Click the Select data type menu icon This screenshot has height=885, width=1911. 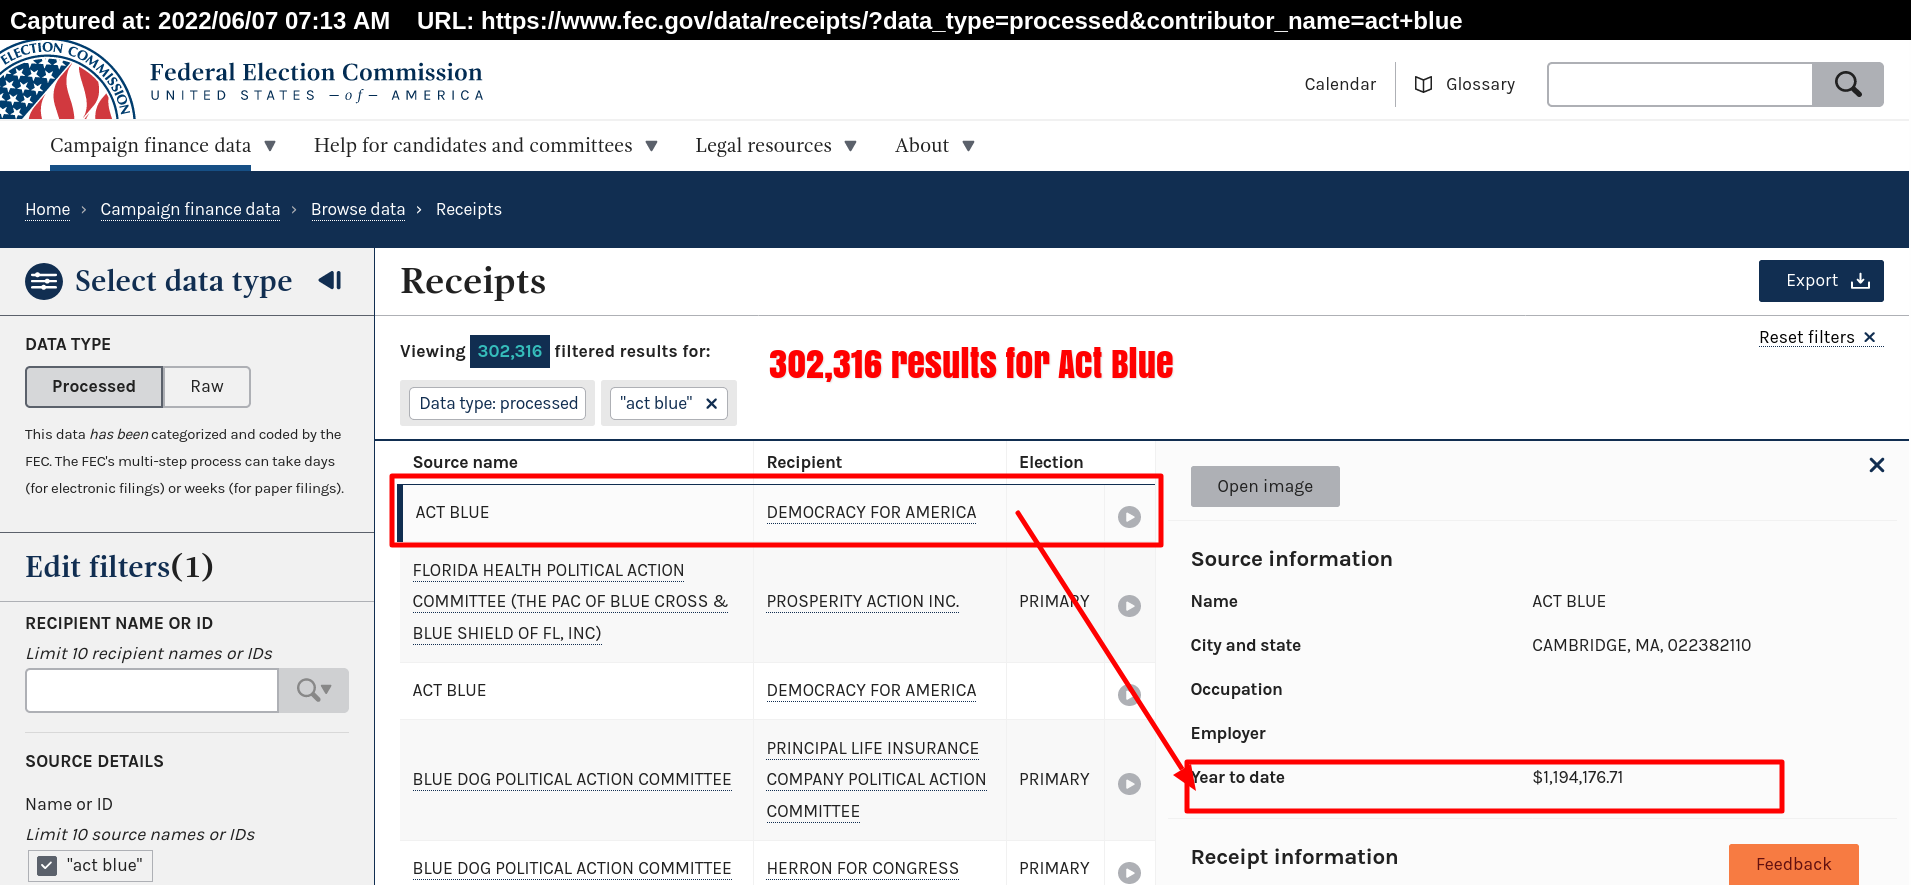44,282
